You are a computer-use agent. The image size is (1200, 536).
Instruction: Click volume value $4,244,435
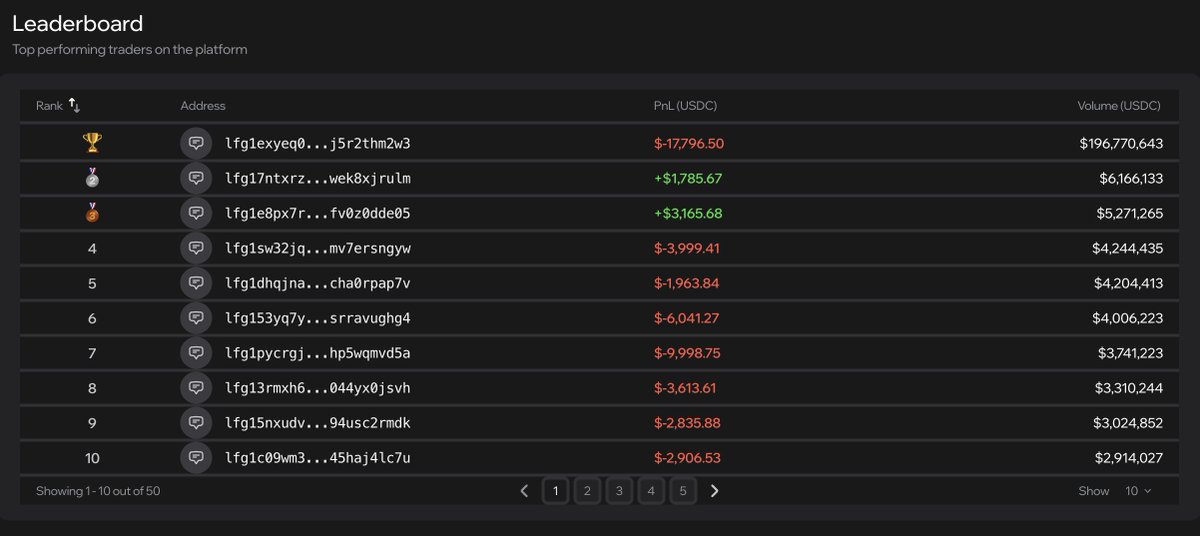point(1129,248)
